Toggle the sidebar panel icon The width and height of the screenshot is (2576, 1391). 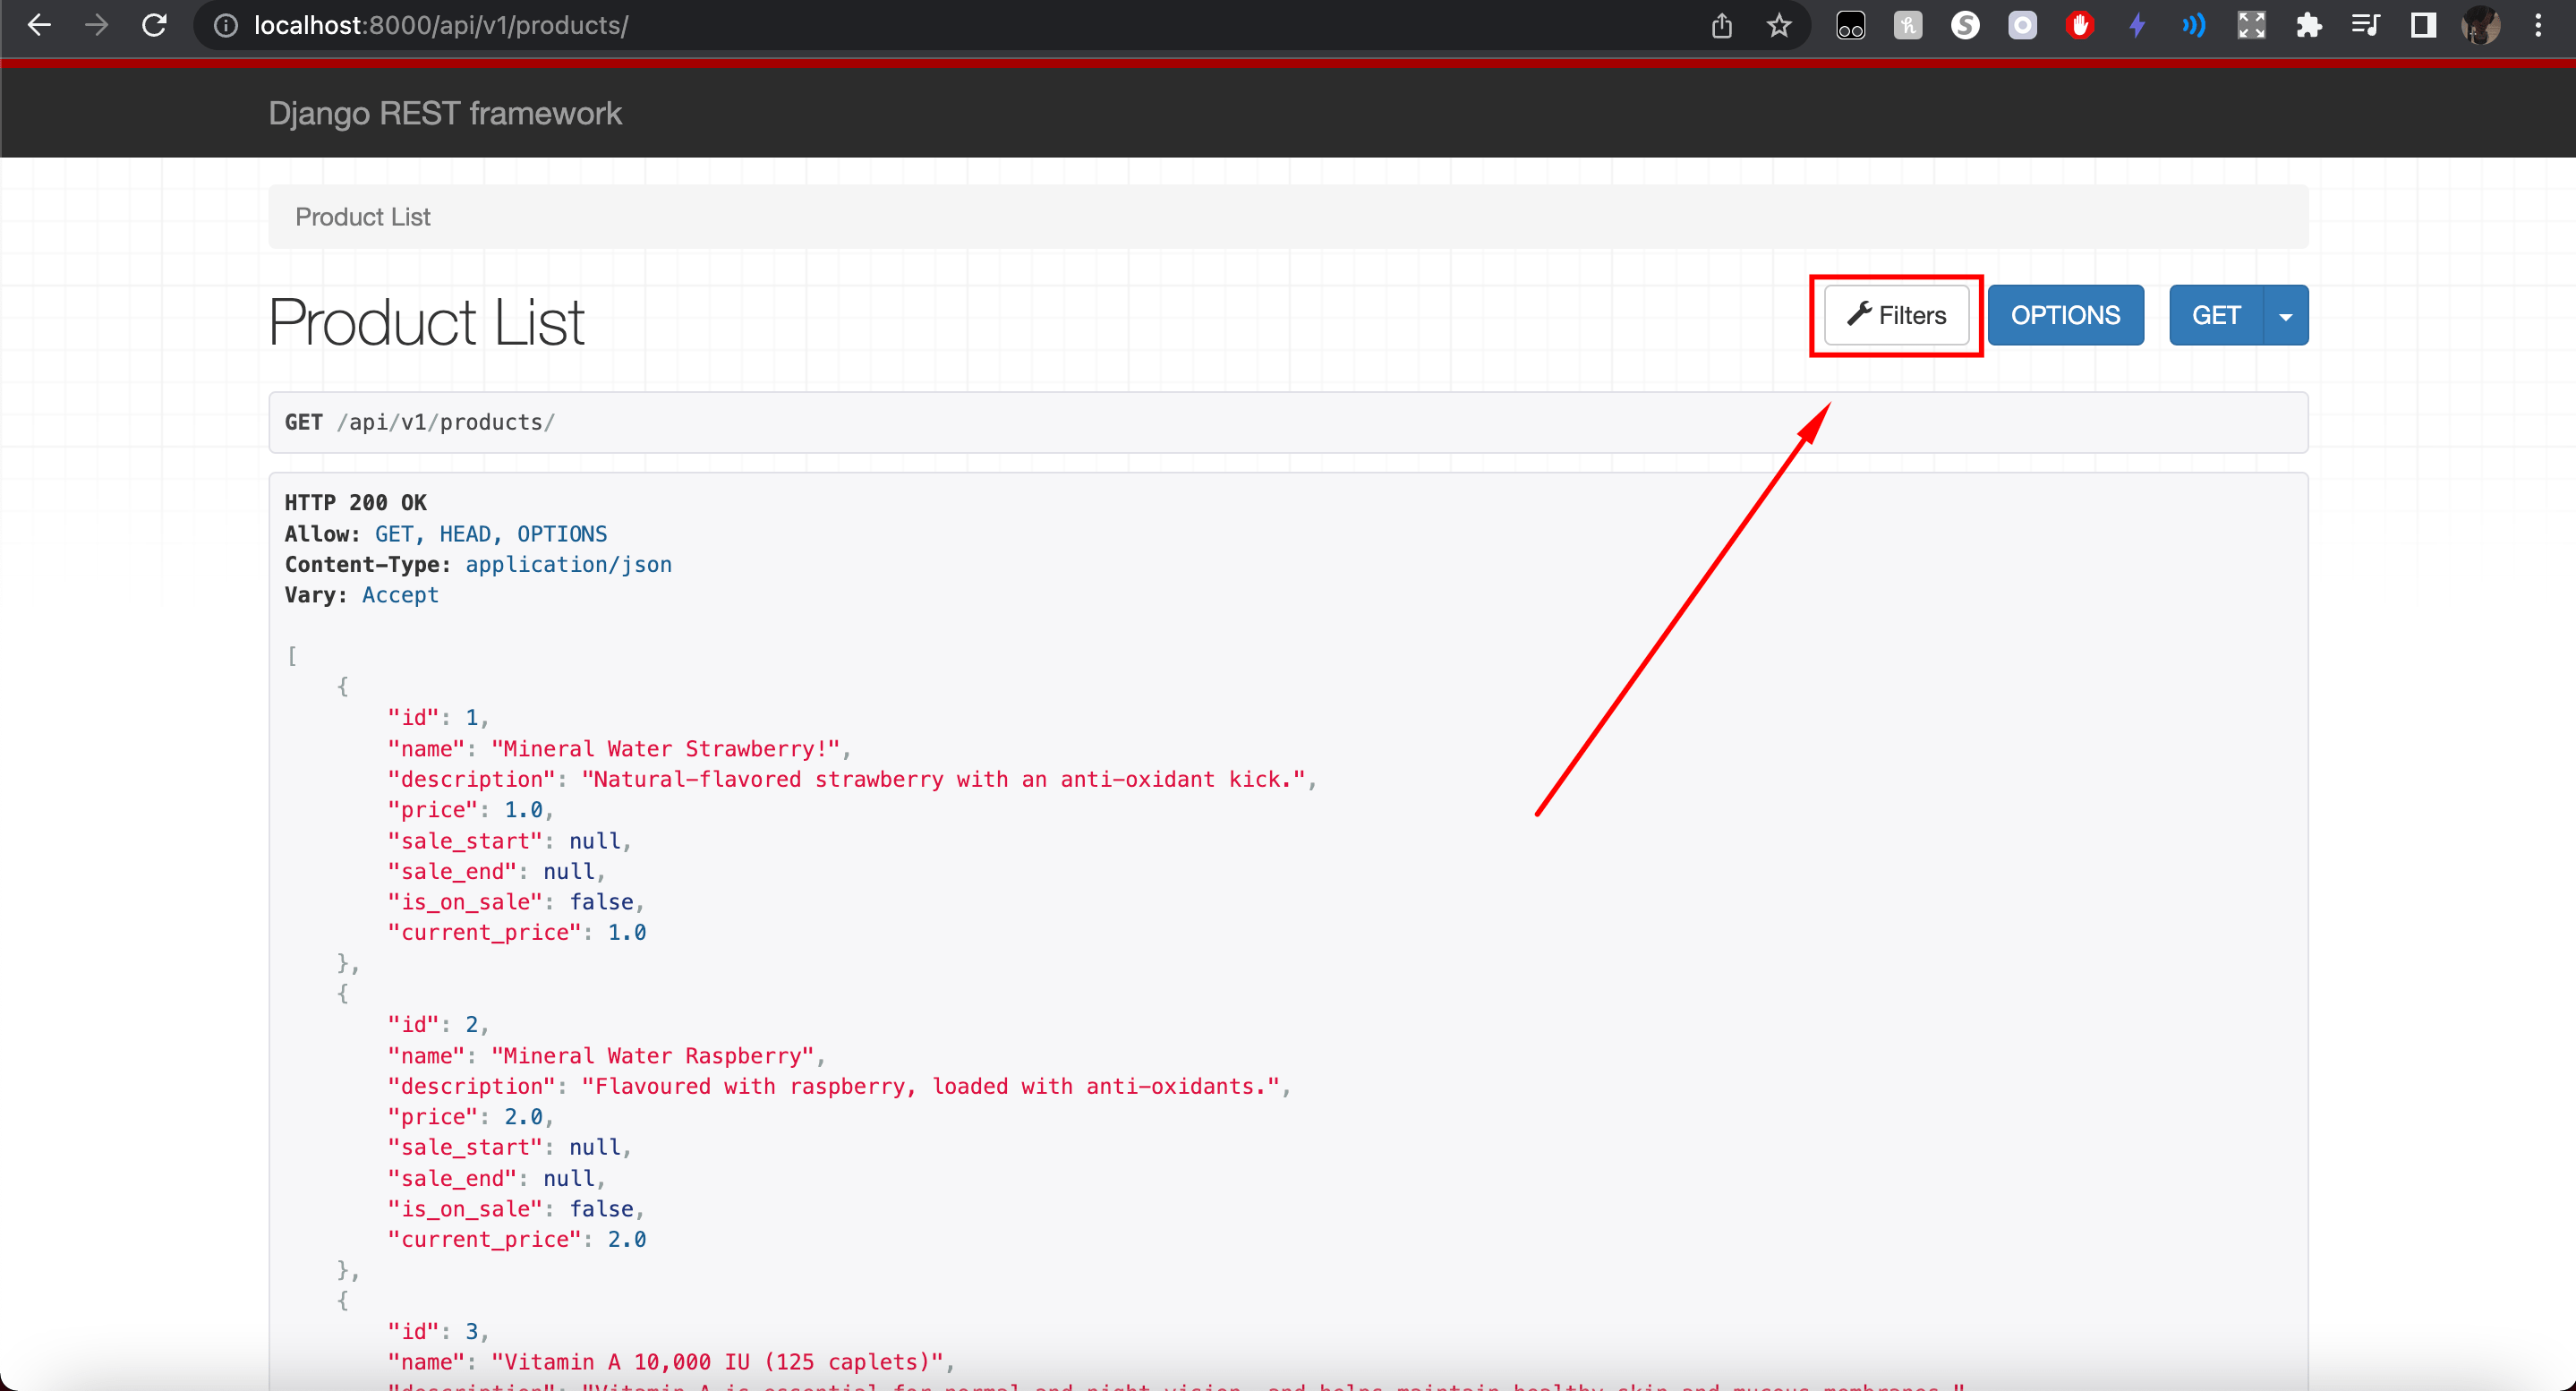click(2423, 26)
